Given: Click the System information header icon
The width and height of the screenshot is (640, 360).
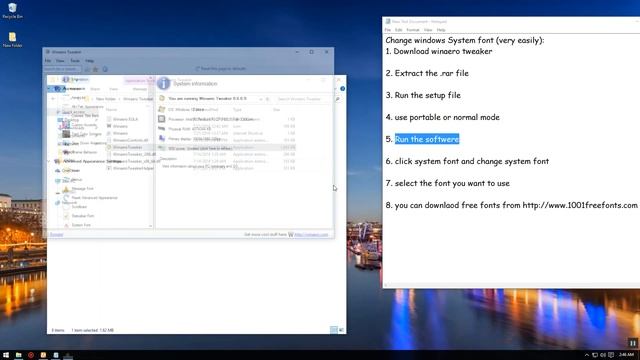Looking at the screenshot, I should (x=164, y=83).
